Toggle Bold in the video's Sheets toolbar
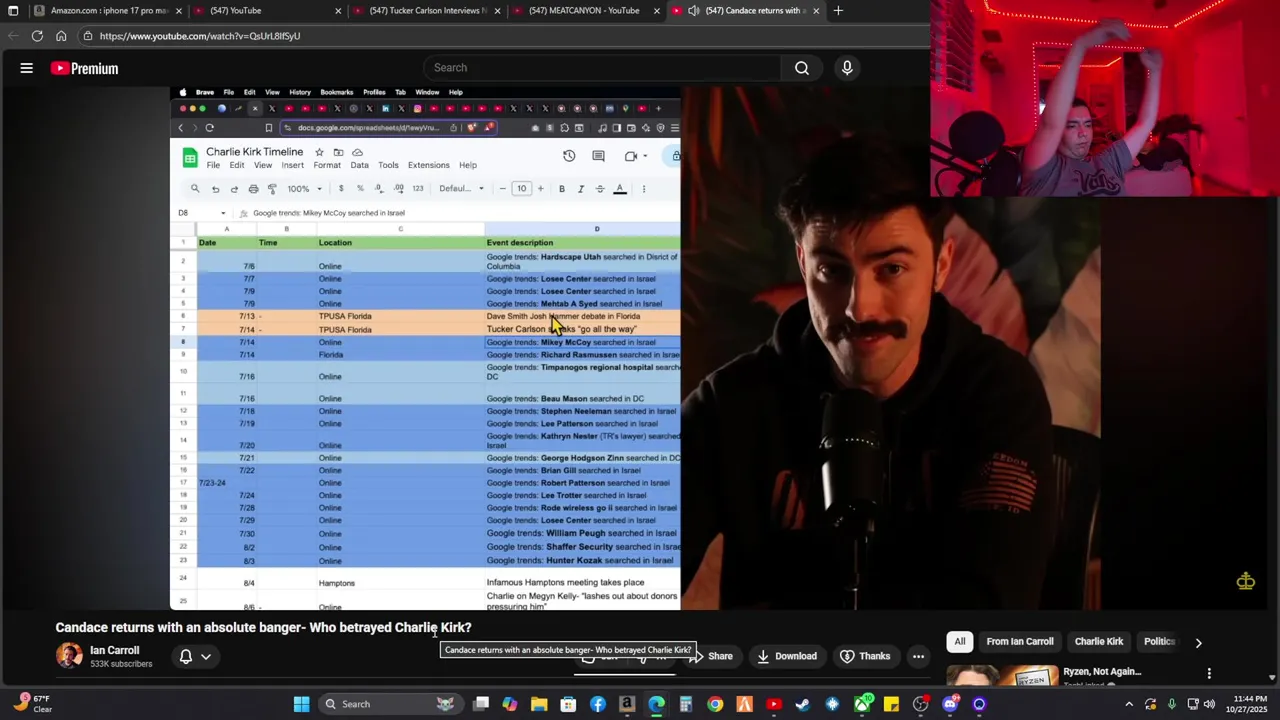The width and height of the screenshot is (1280, 720). coord(562,189)
